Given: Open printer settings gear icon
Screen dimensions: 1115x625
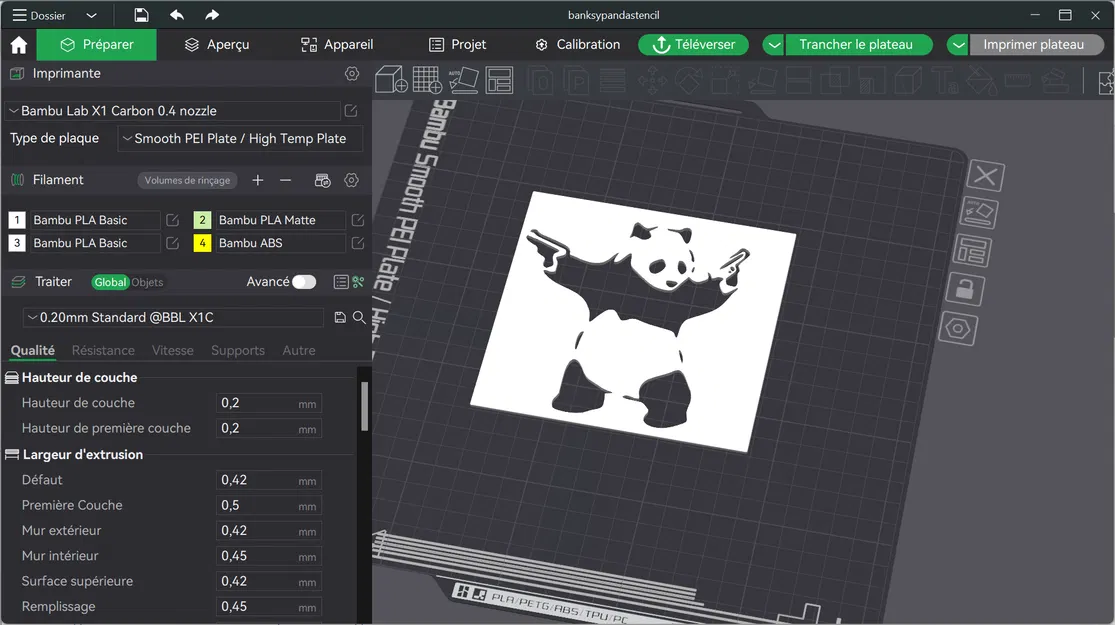Looking at the screenshot, I should pos(352,73).
